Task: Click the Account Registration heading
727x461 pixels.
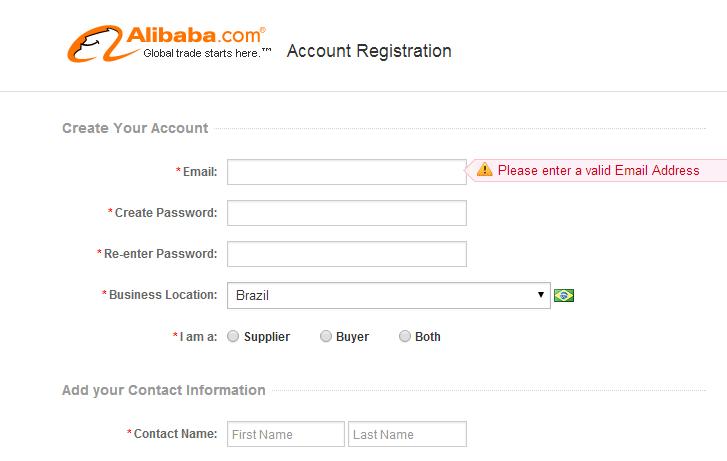Action: (369, 51)
